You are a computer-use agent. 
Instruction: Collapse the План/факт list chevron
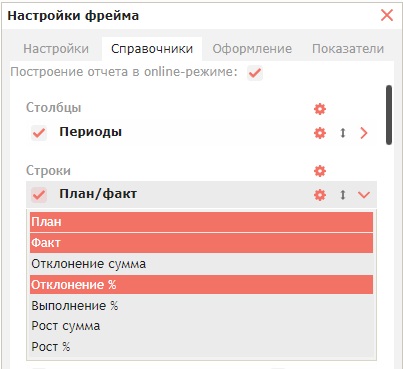click(364, 195)
